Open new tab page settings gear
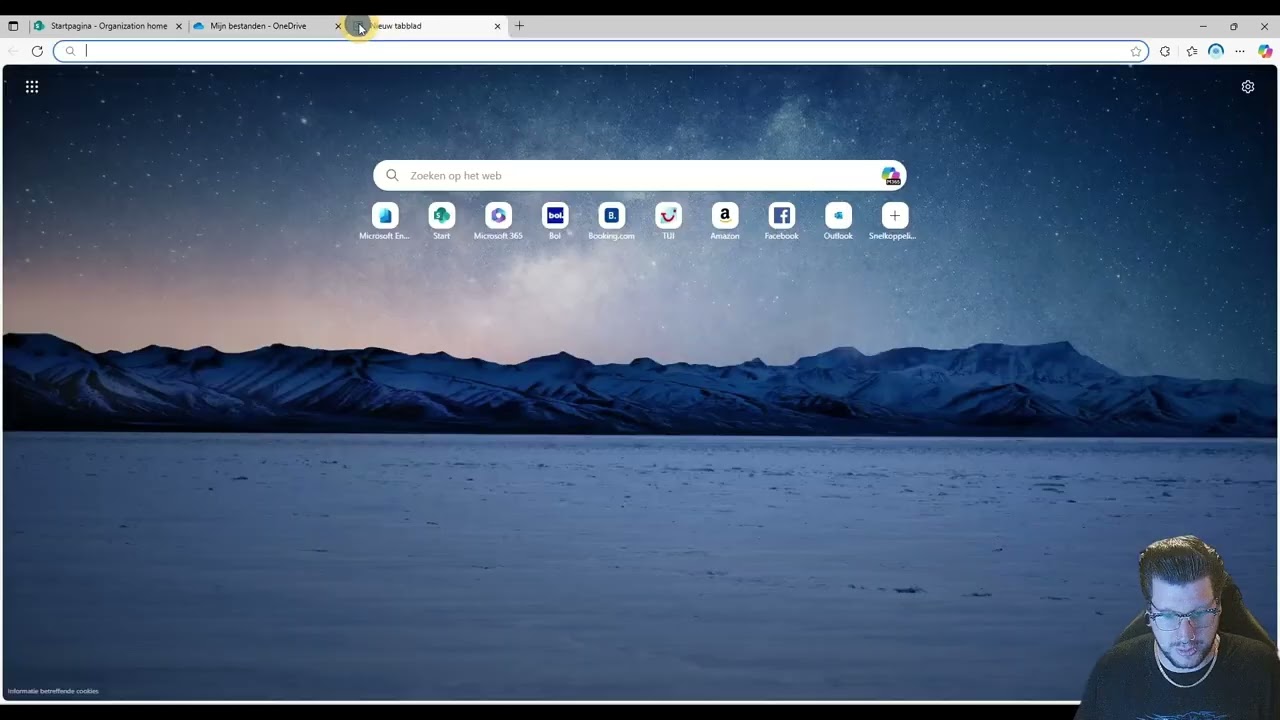This screenshot has width=1280, height=720. tap(1248, 87)
